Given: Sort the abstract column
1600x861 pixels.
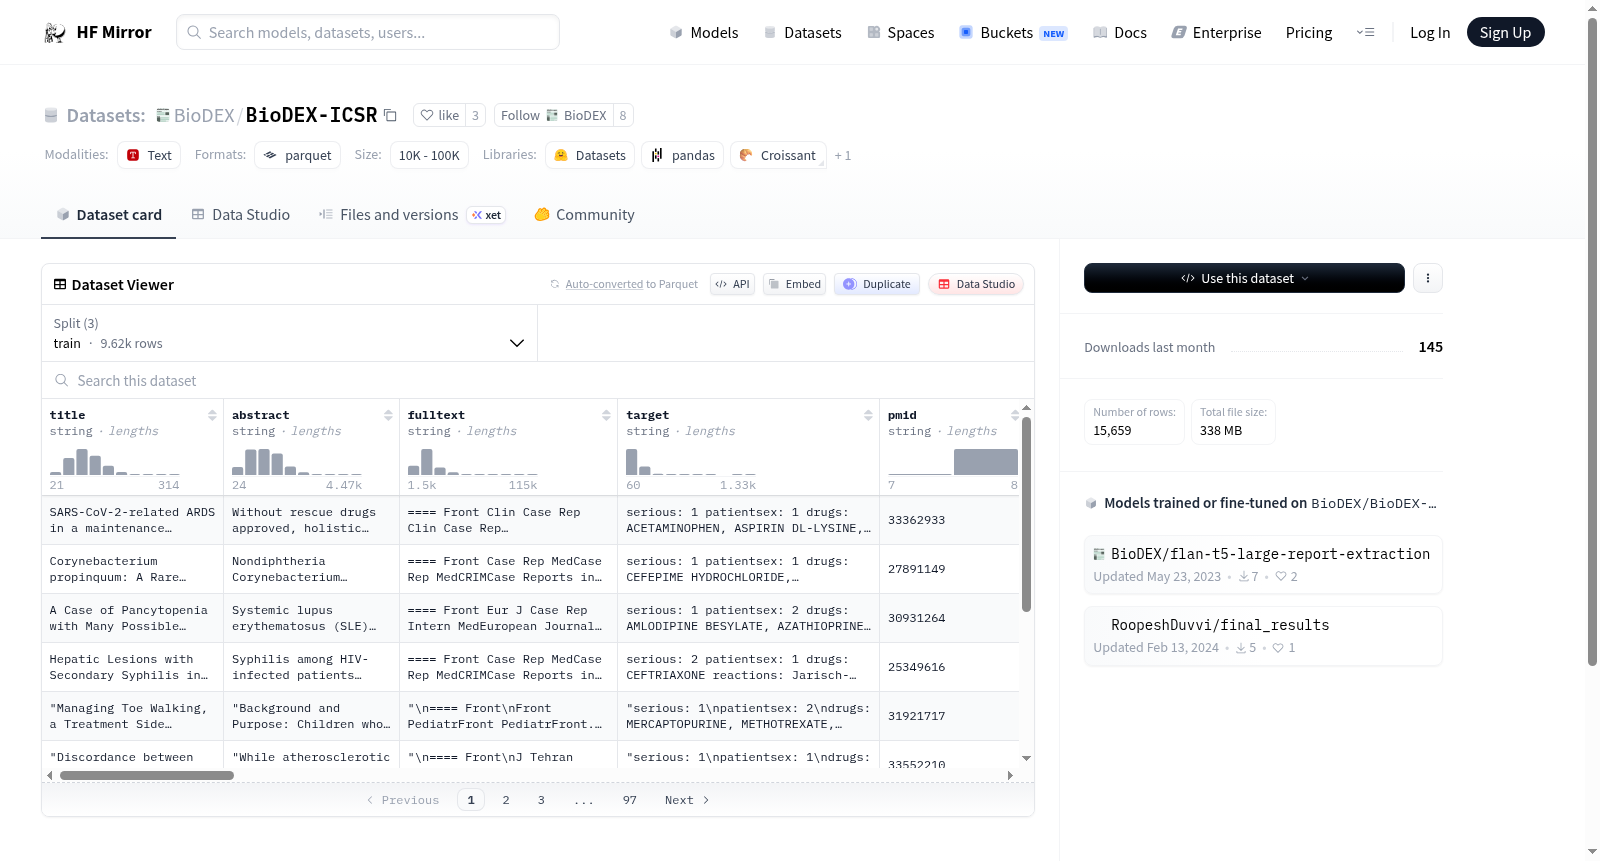Looking at the screenshot, I should point(388,415).
